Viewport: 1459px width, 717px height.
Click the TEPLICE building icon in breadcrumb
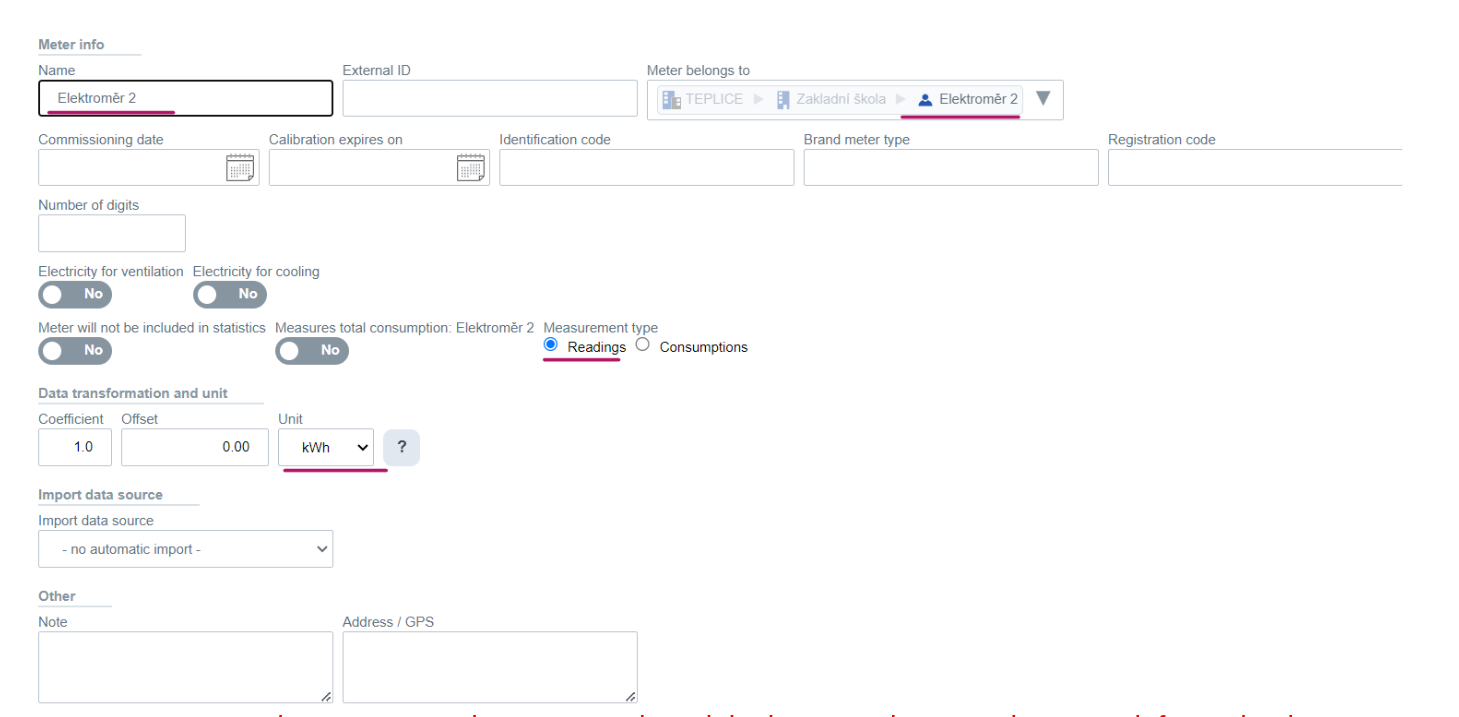coord(671,100)
